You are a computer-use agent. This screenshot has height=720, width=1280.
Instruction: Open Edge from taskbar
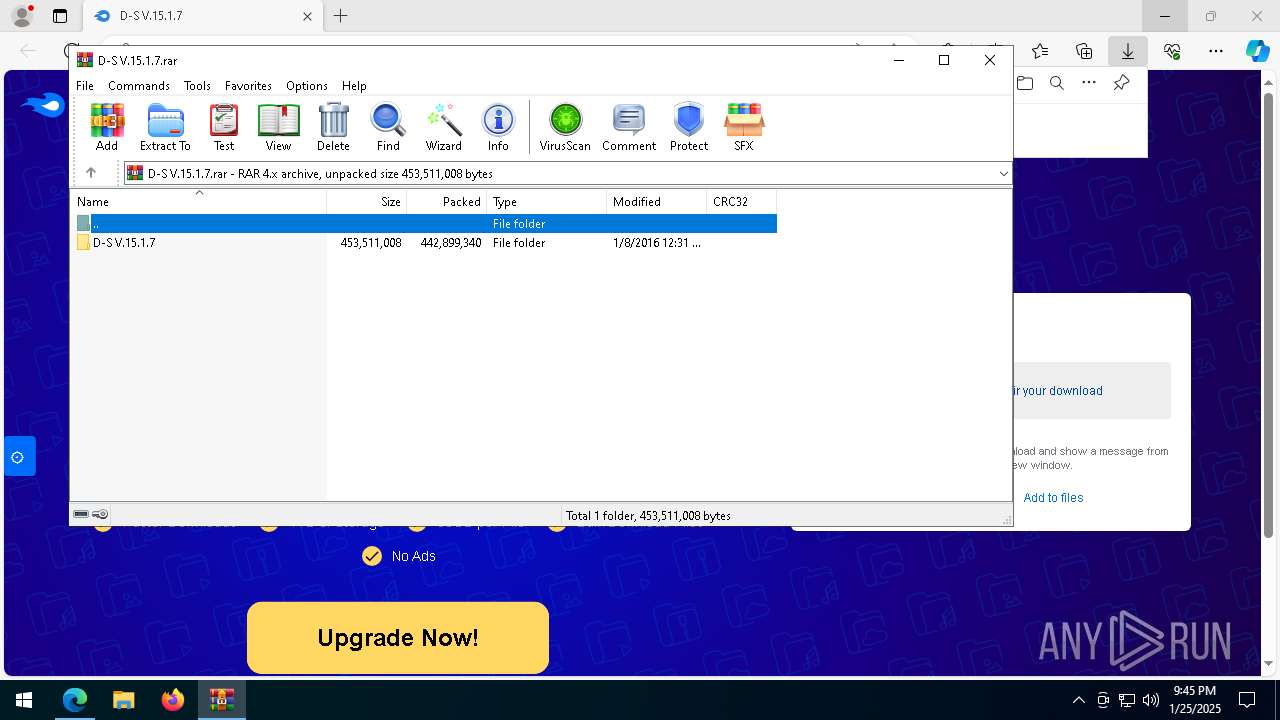pos(75,700)
